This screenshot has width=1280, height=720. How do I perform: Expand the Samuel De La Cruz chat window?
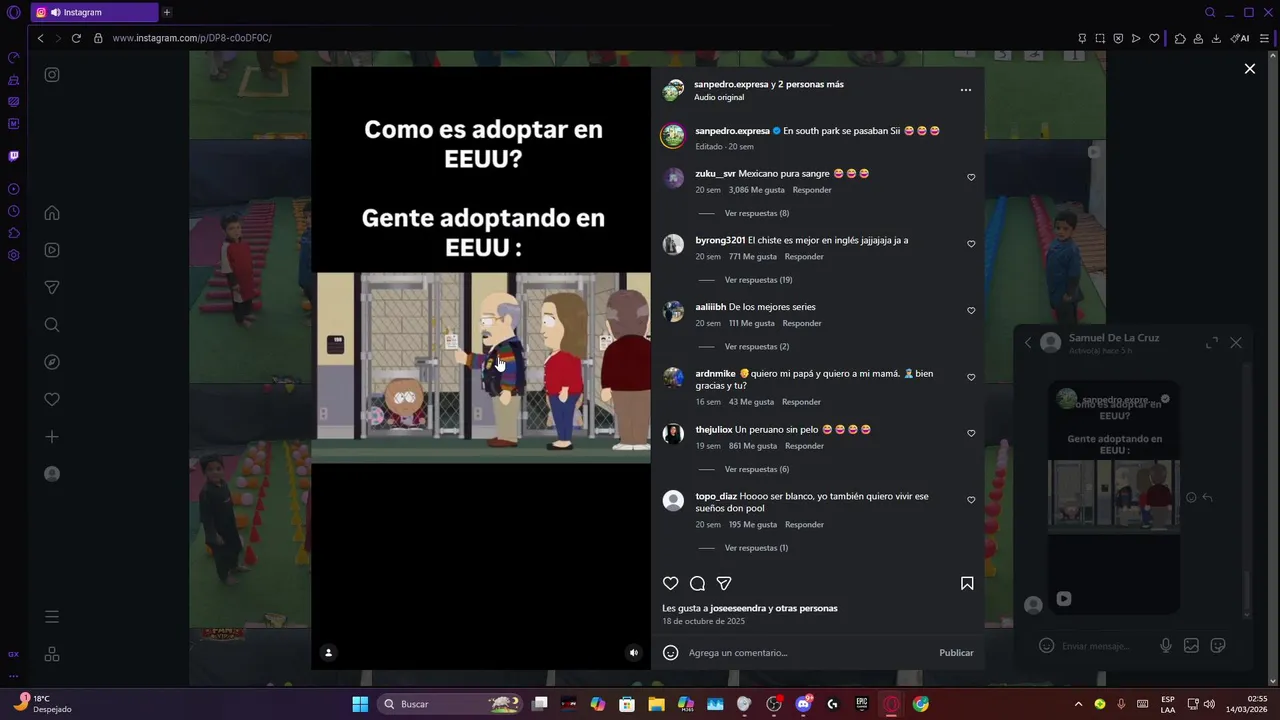coord(1212,342)
